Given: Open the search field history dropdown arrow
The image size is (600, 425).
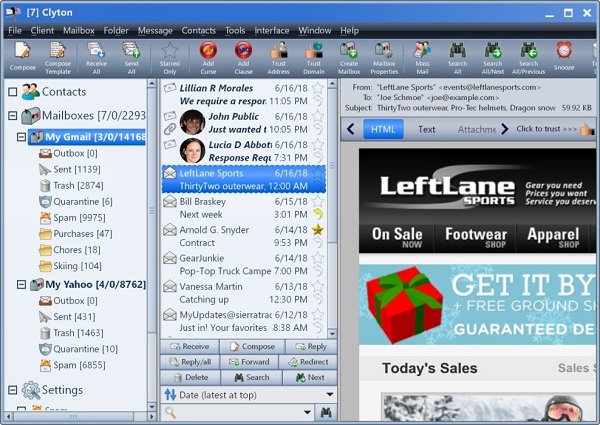Looking at the screenshot, I should 307,412.
